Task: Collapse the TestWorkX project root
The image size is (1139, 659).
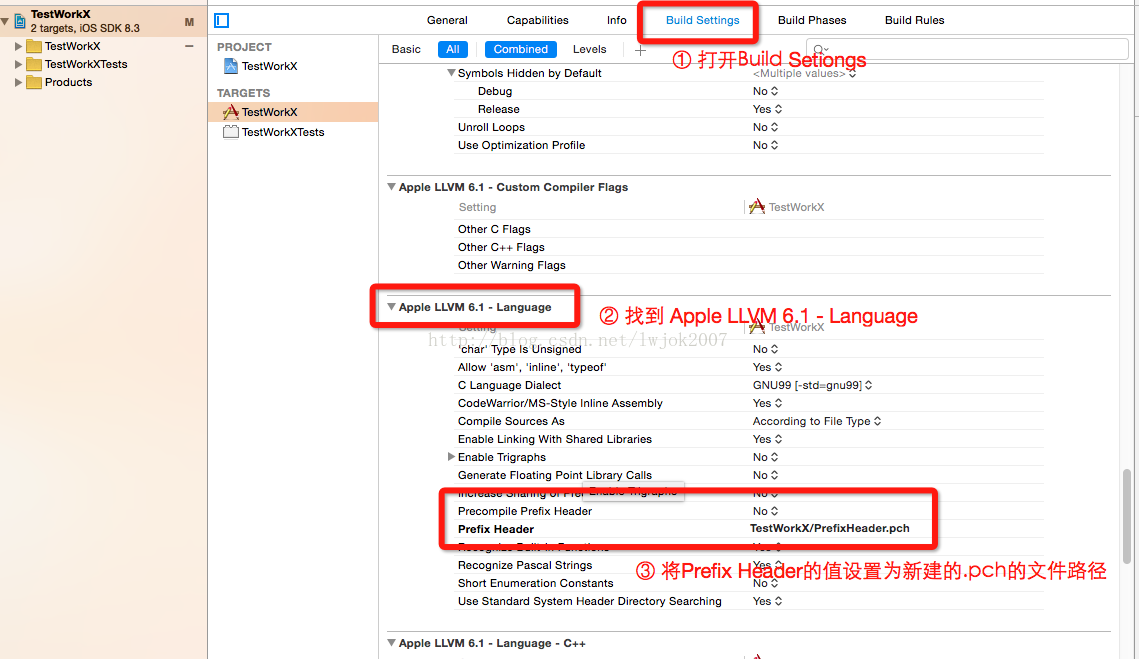Action: [x=5, y=21]
